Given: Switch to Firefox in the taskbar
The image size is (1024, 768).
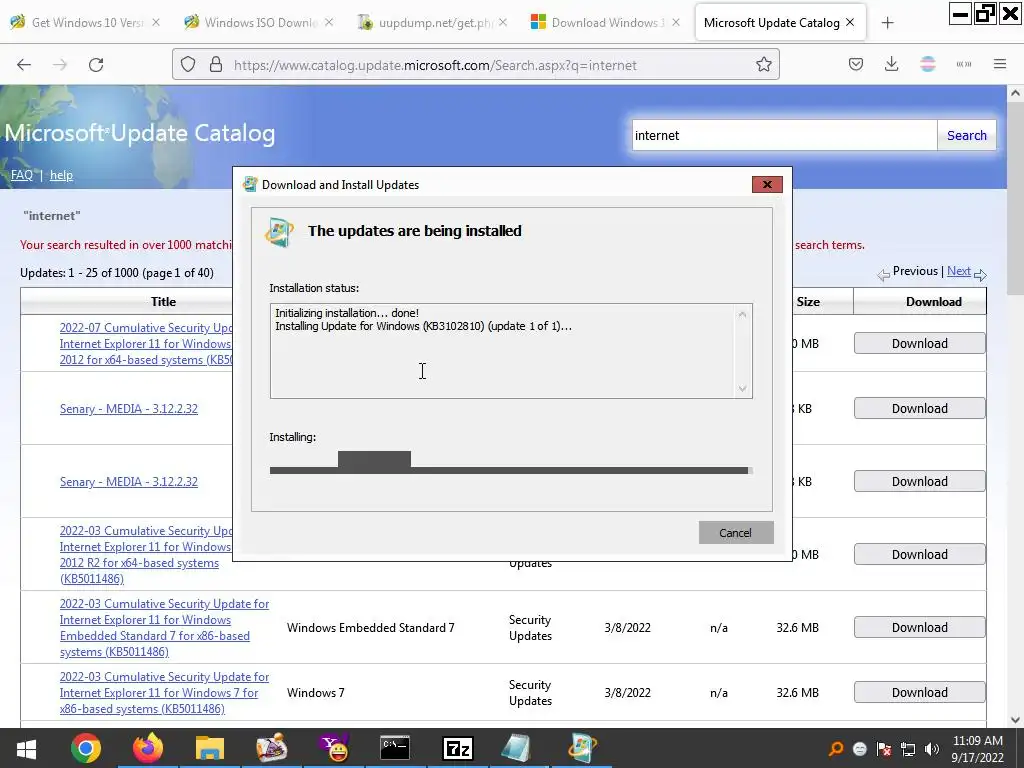Looking at the screenshot, I should [x=148, y=748].
